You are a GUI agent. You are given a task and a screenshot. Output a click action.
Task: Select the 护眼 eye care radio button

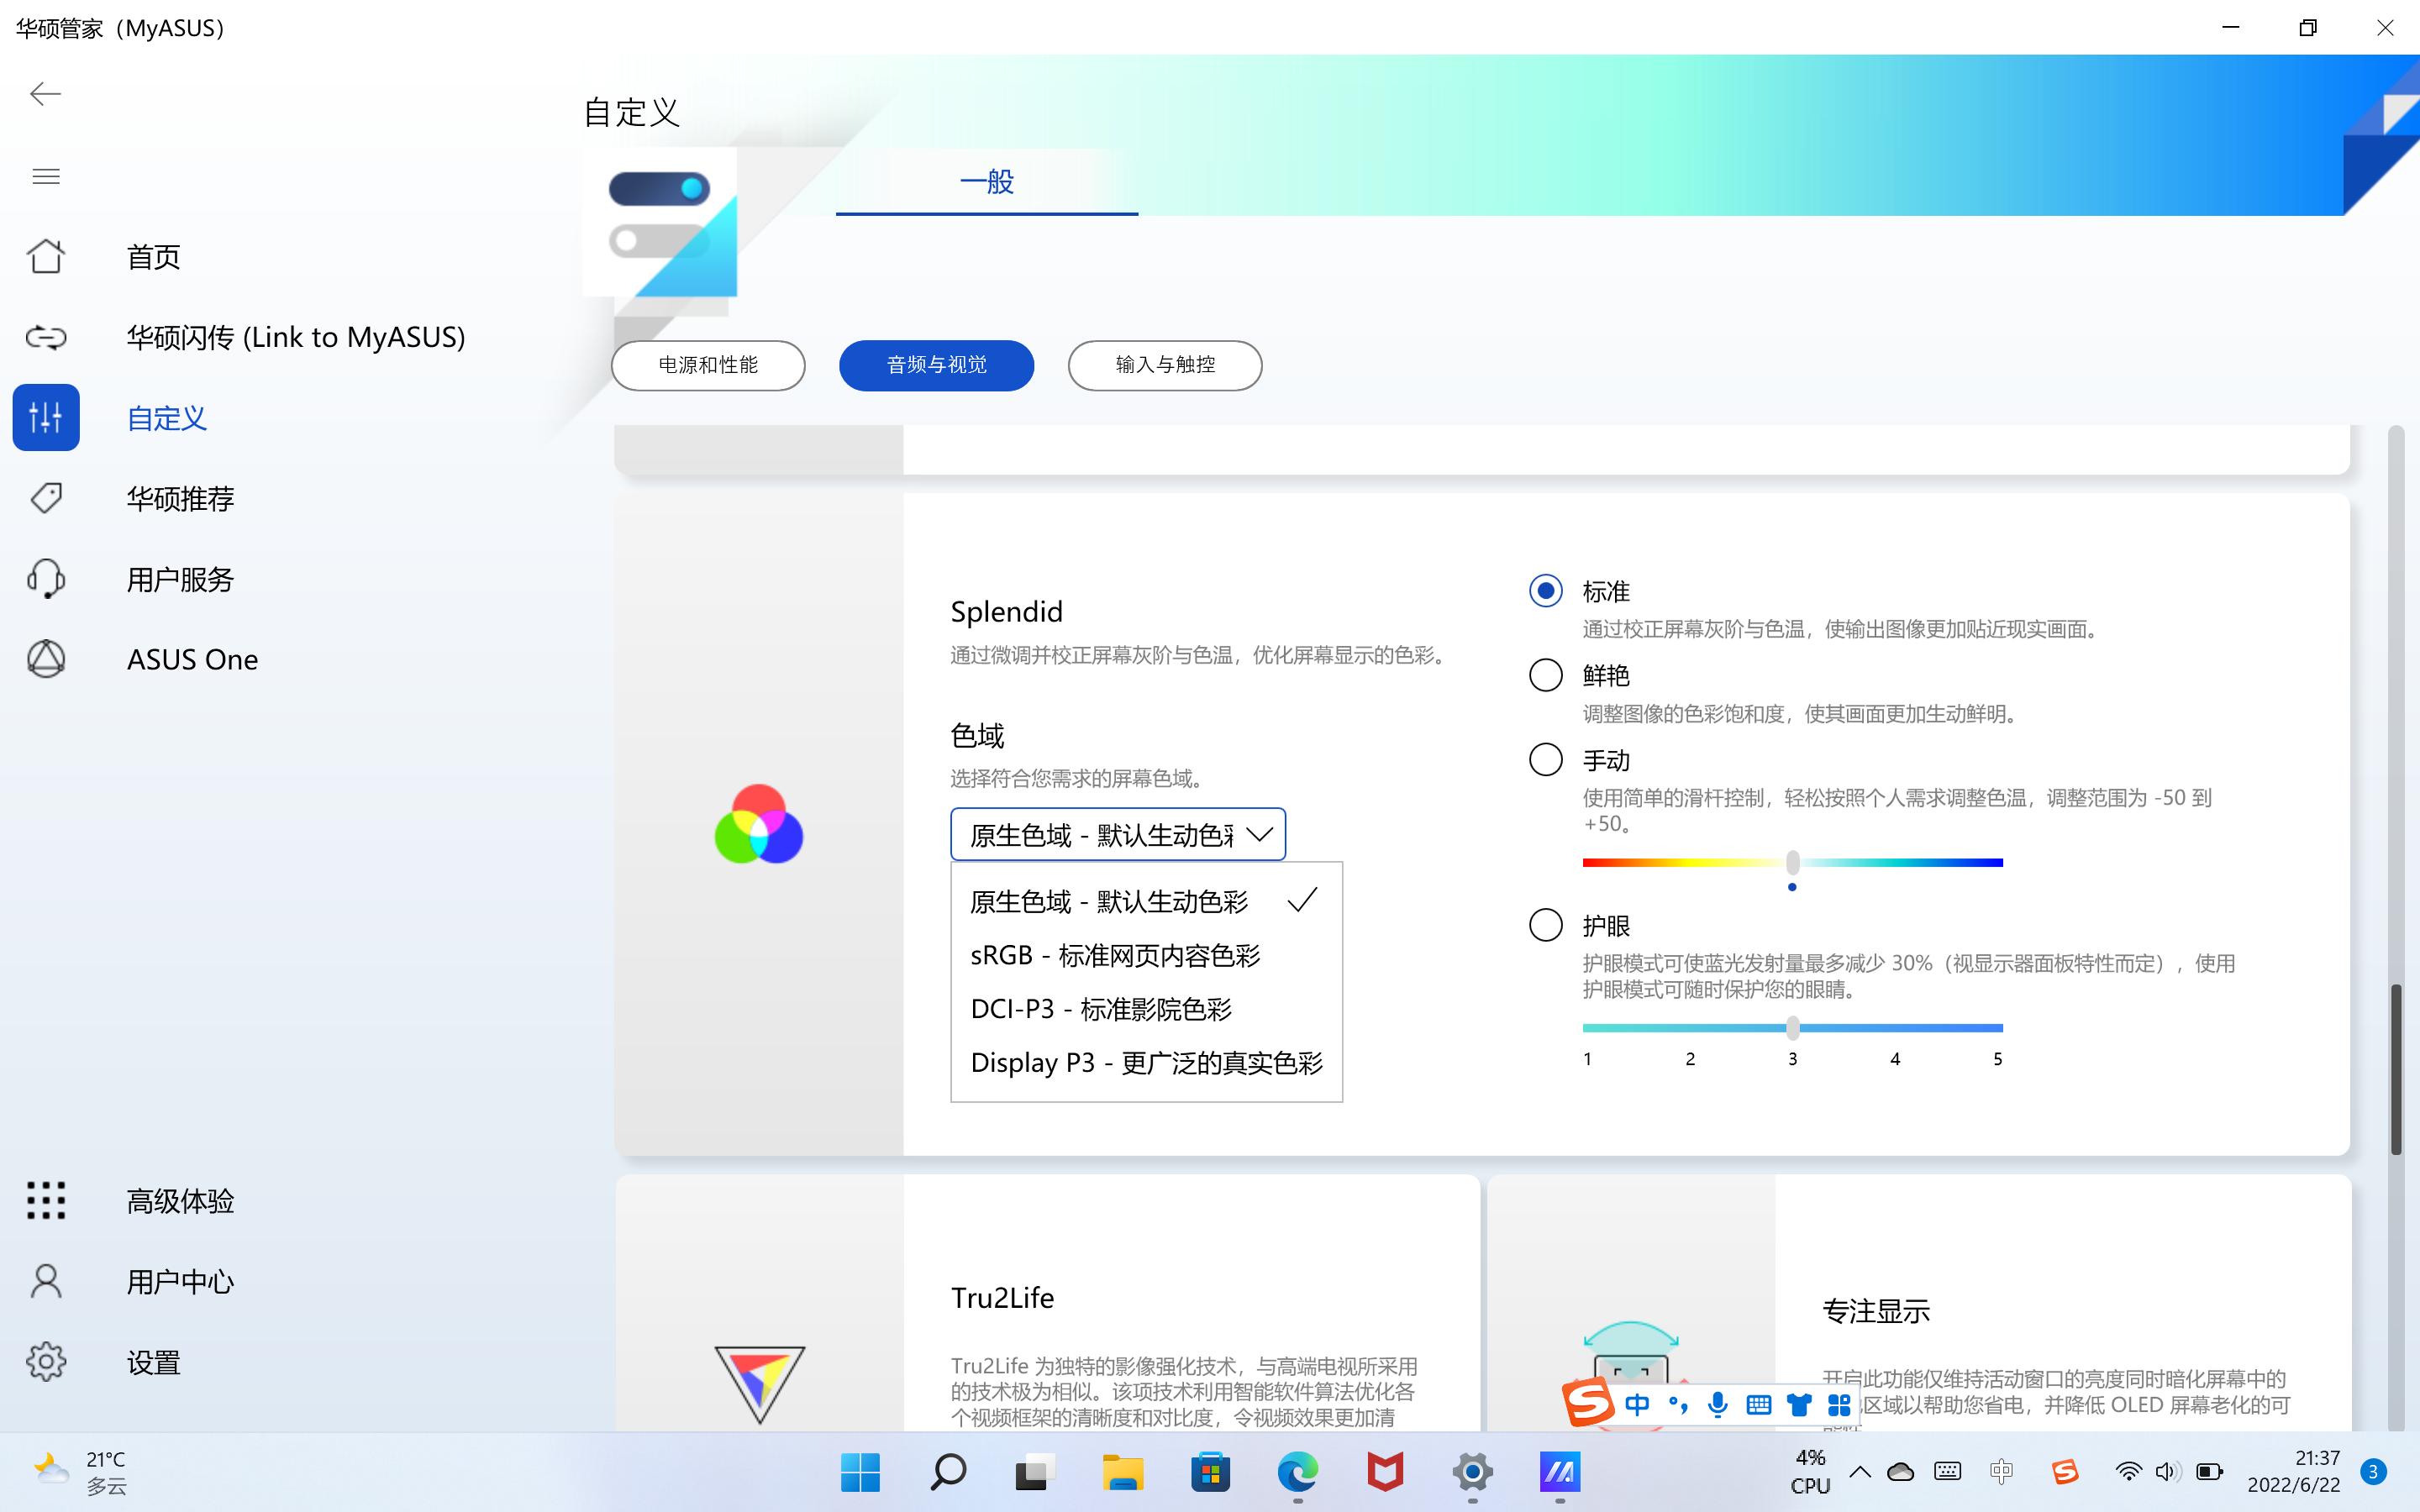tap(1545, 925)
